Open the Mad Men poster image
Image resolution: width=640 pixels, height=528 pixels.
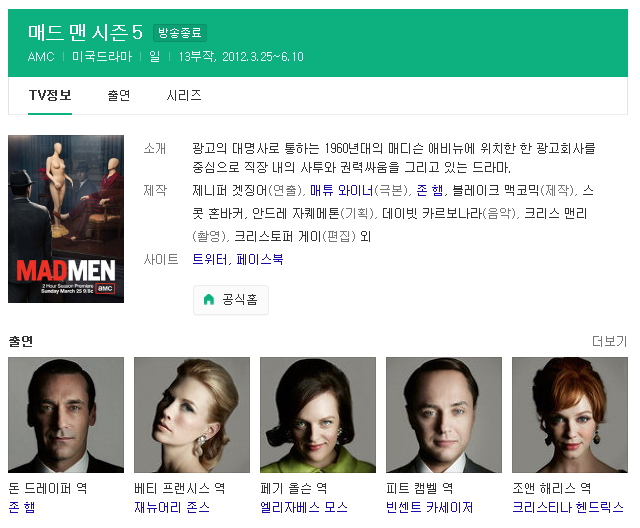[66, 219]
